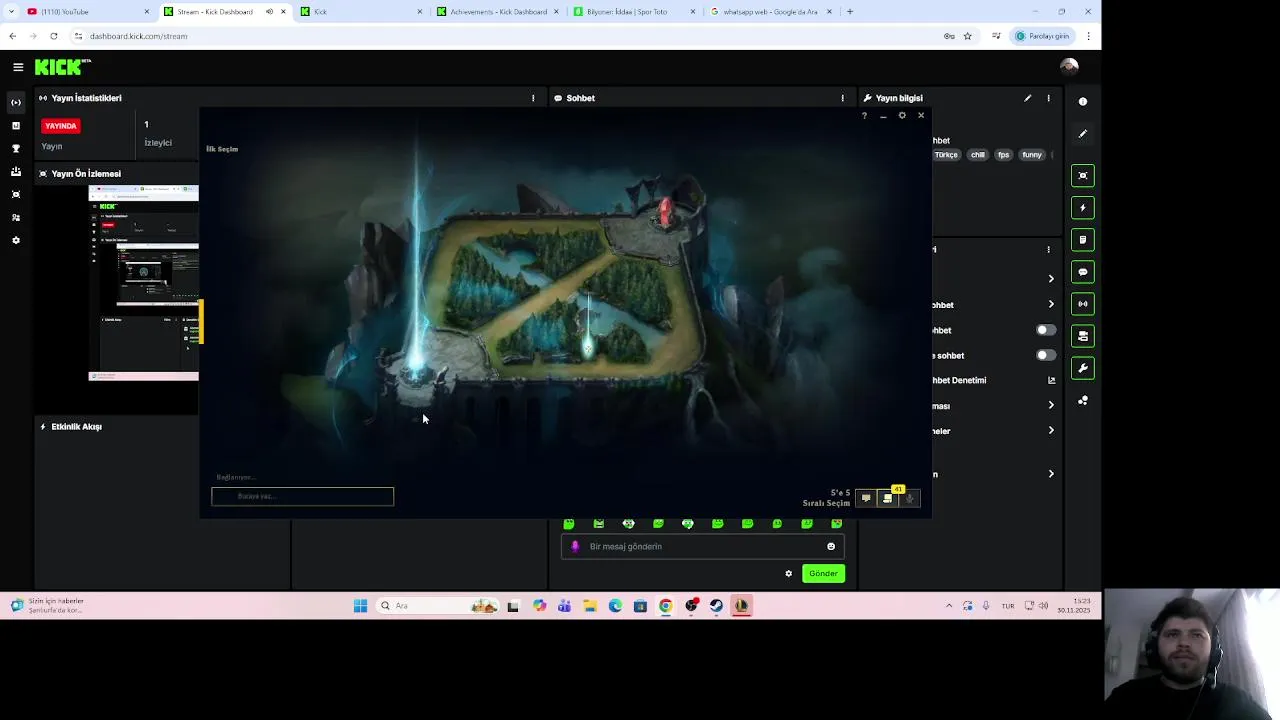Open Windows Start menu
1280x720 pixels.
(360, 606)
